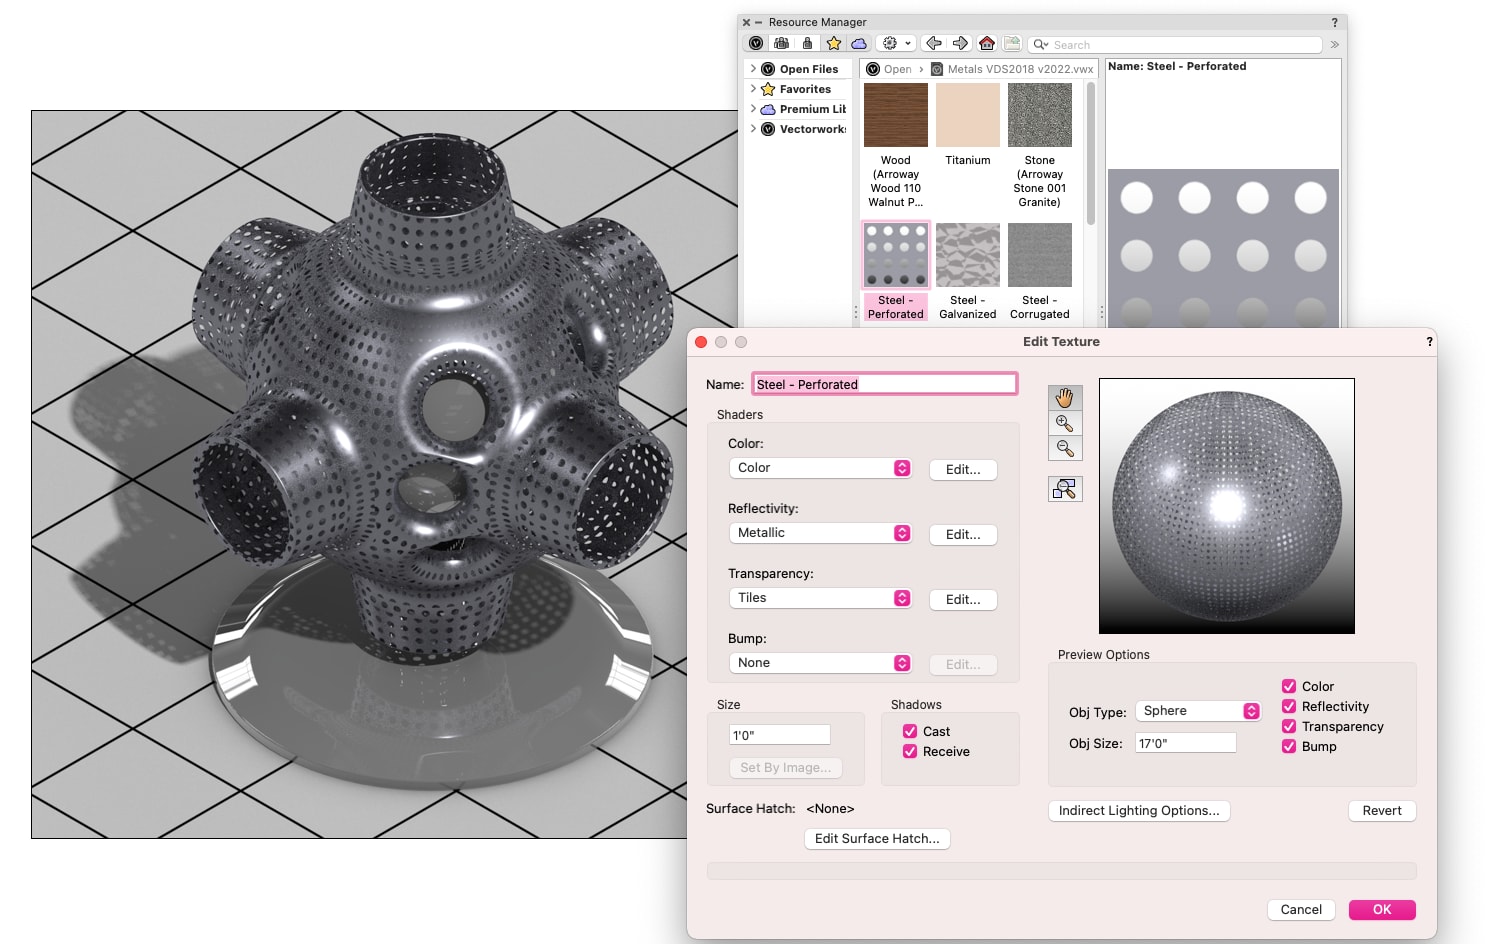Screen dimensions: 1488x944
Task: Click the Edit Surface Hatch button
Action: [x=876, y=839]
